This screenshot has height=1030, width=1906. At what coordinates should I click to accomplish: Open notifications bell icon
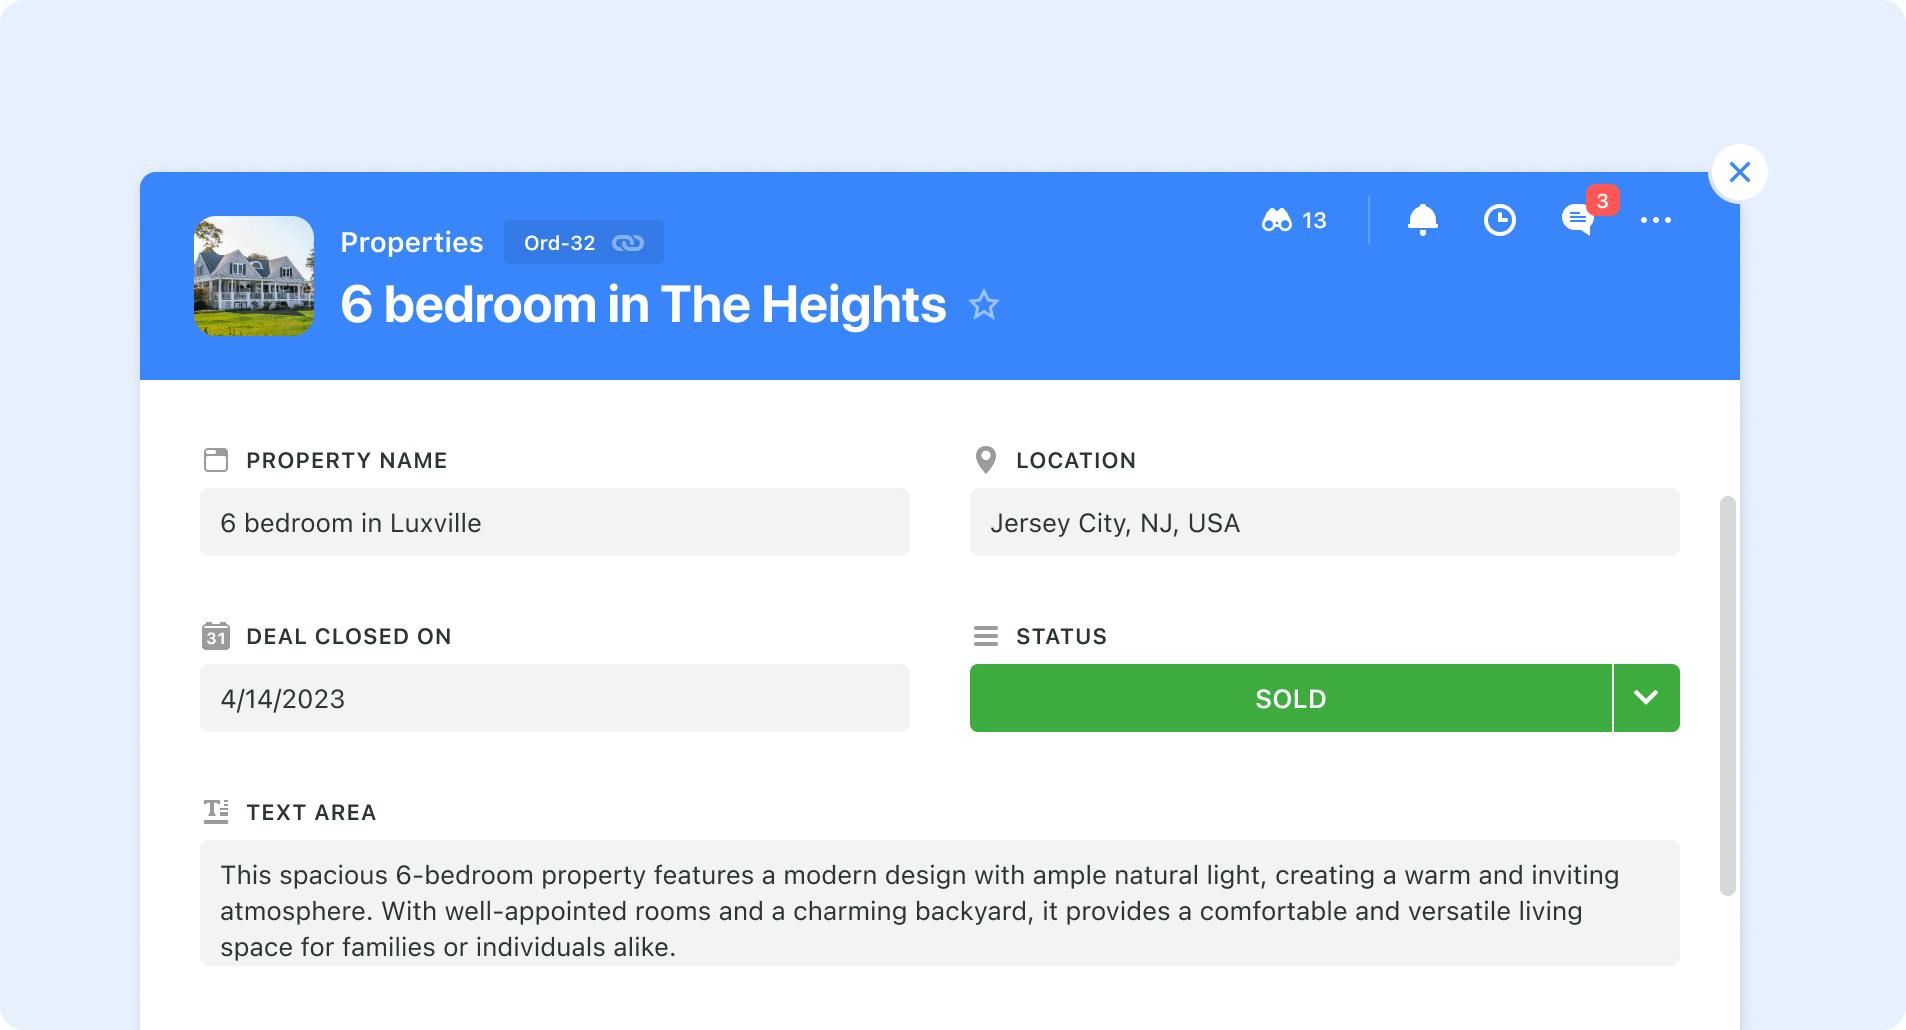(x=1423, y=220)
